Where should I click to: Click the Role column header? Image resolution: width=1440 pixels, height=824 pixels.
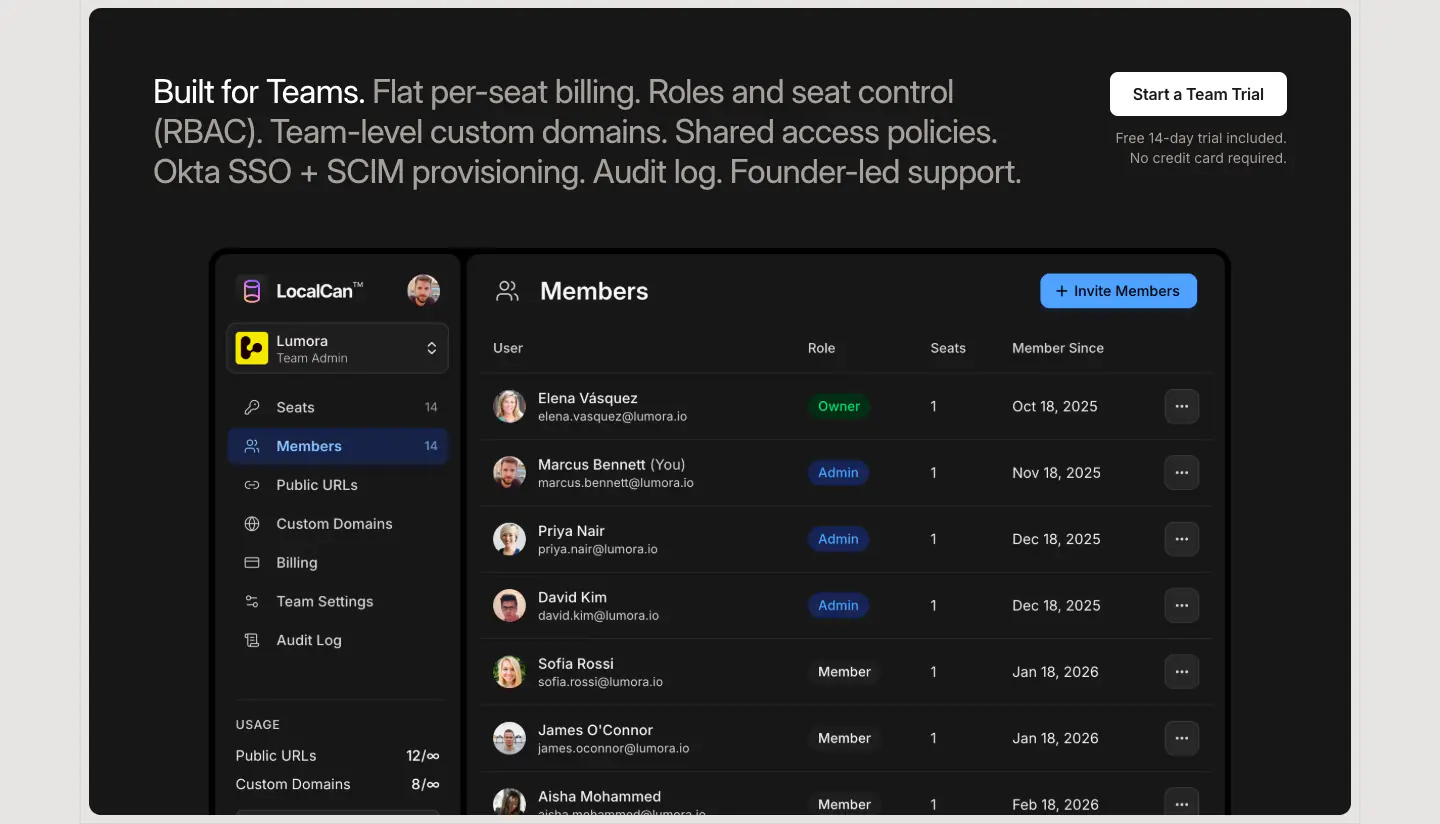click(821, 348)
